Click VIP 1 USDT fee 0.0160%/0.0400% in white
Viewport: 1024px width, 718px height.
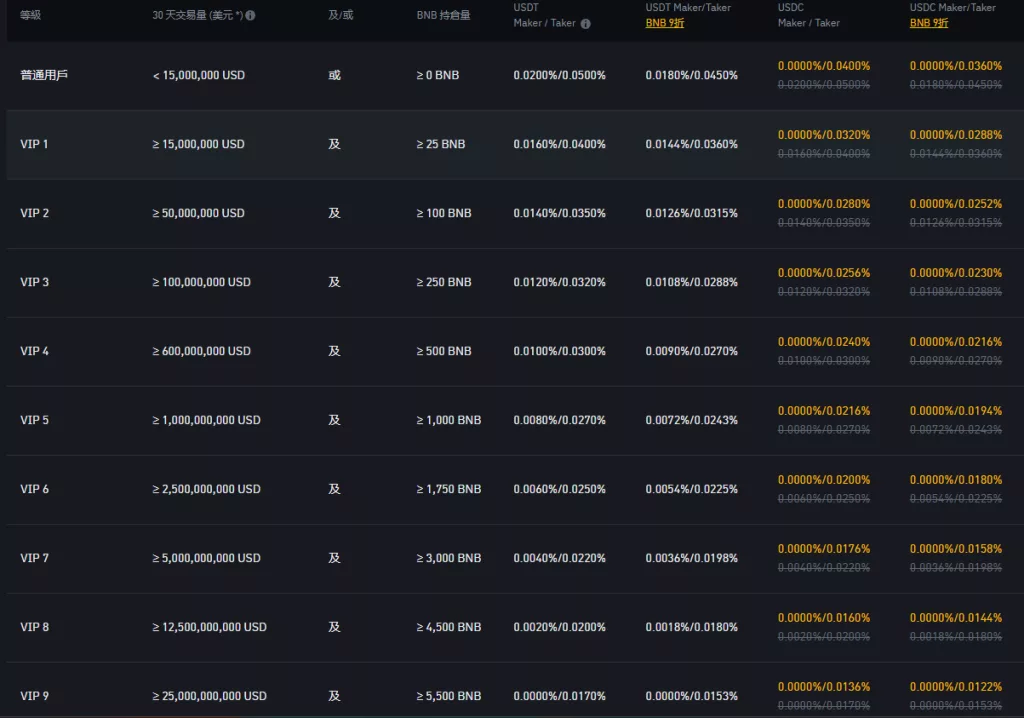tap(560, 144)
